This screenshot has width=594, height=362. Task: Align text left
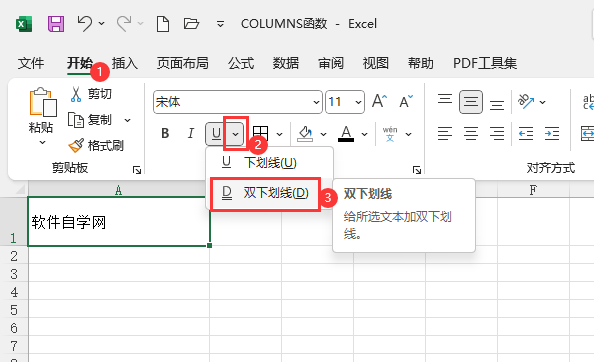tap(445, 134)
